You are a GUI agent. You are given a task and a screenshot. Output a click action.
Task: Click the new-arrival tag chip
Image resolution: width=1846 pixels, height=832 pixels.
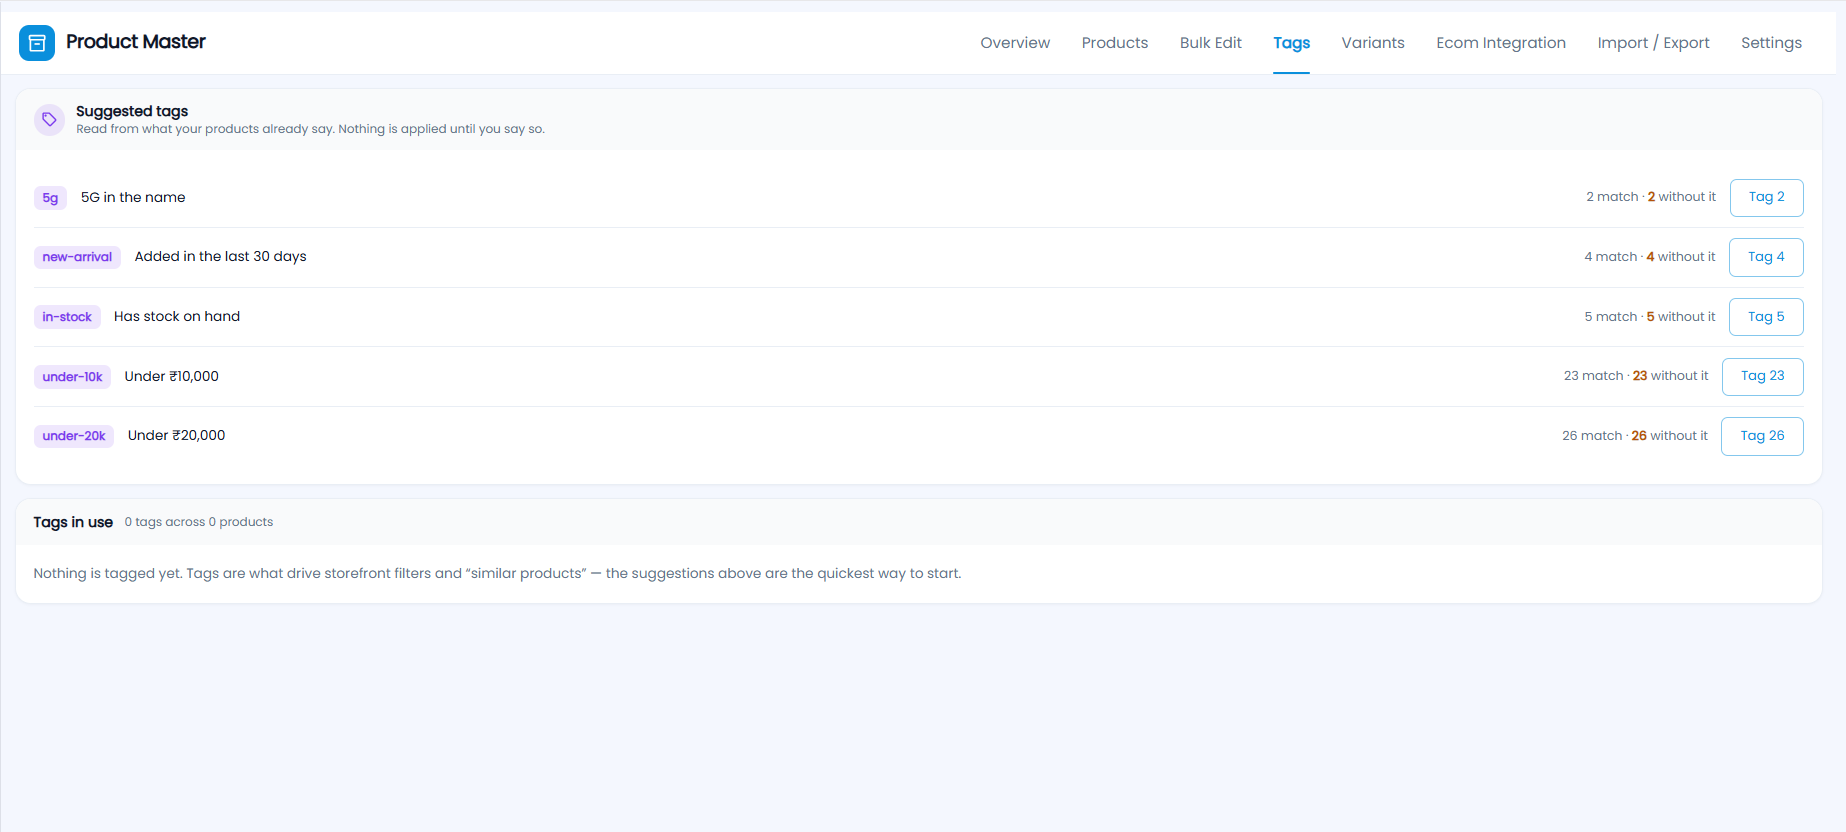click(x=77, y=257)
